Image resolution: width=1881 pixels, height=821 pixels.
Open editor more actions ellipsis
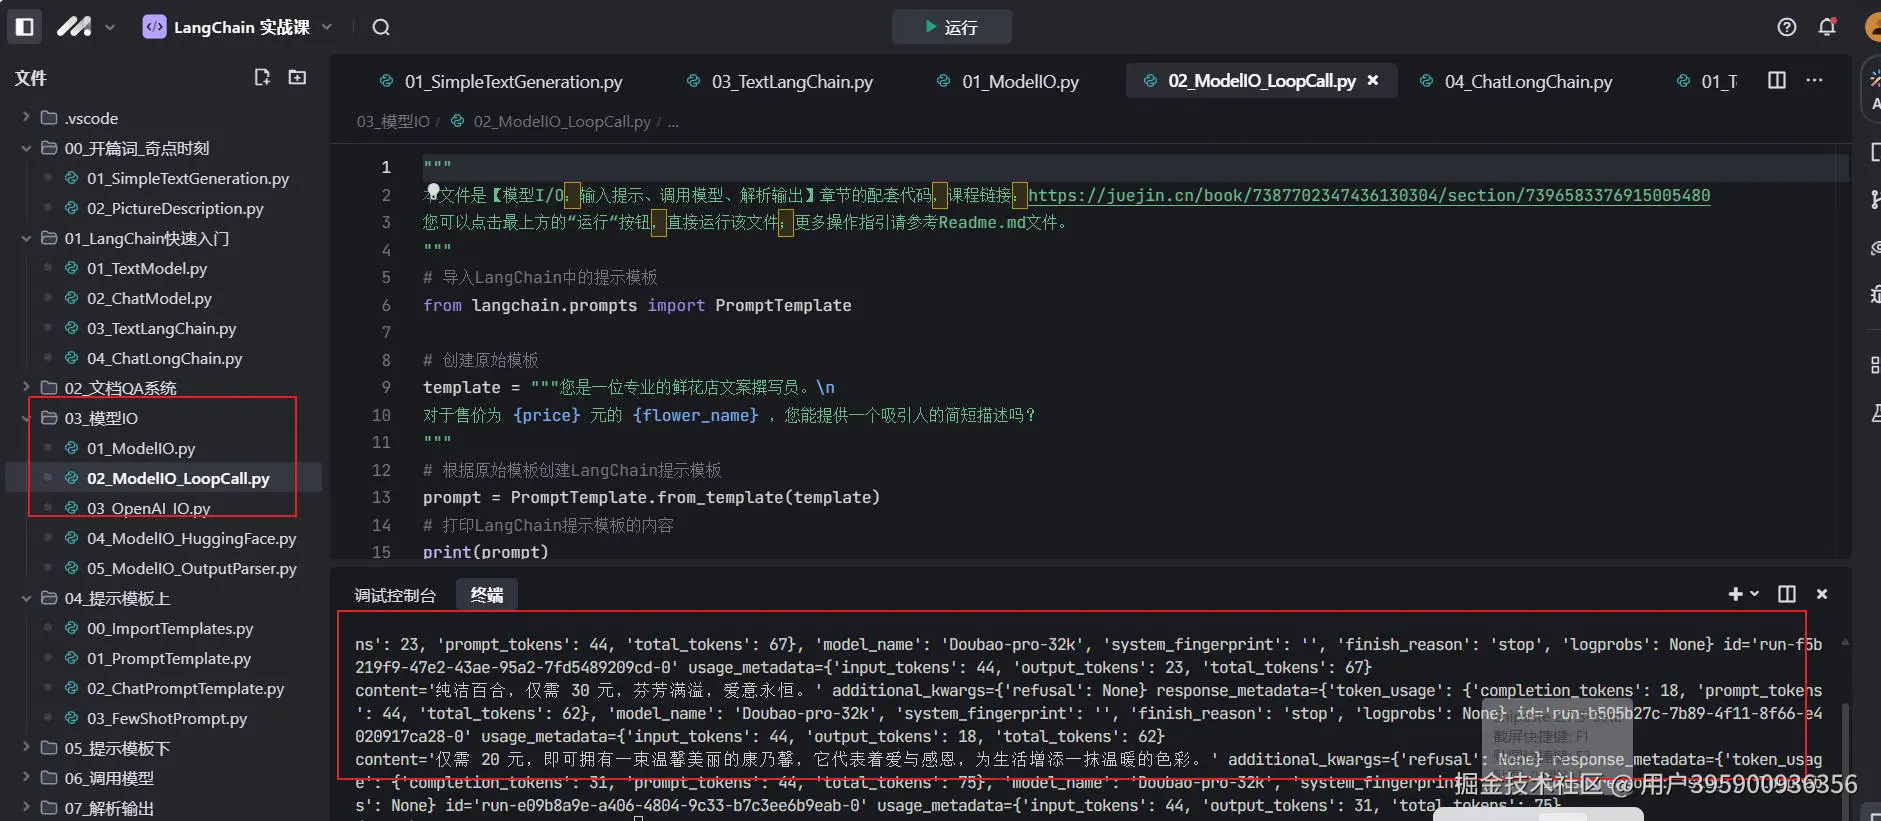1814,80
